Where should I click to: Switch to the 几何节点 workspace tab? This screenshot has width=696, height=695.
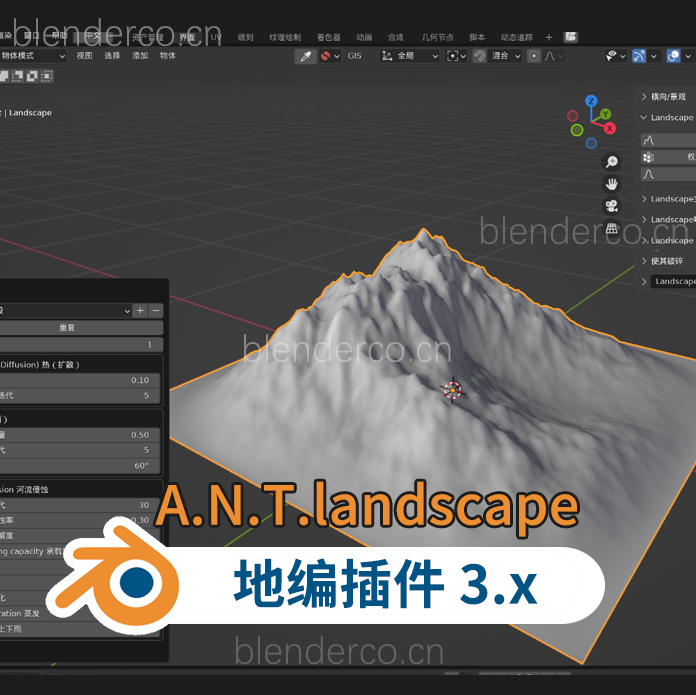[x=437, y=37]
